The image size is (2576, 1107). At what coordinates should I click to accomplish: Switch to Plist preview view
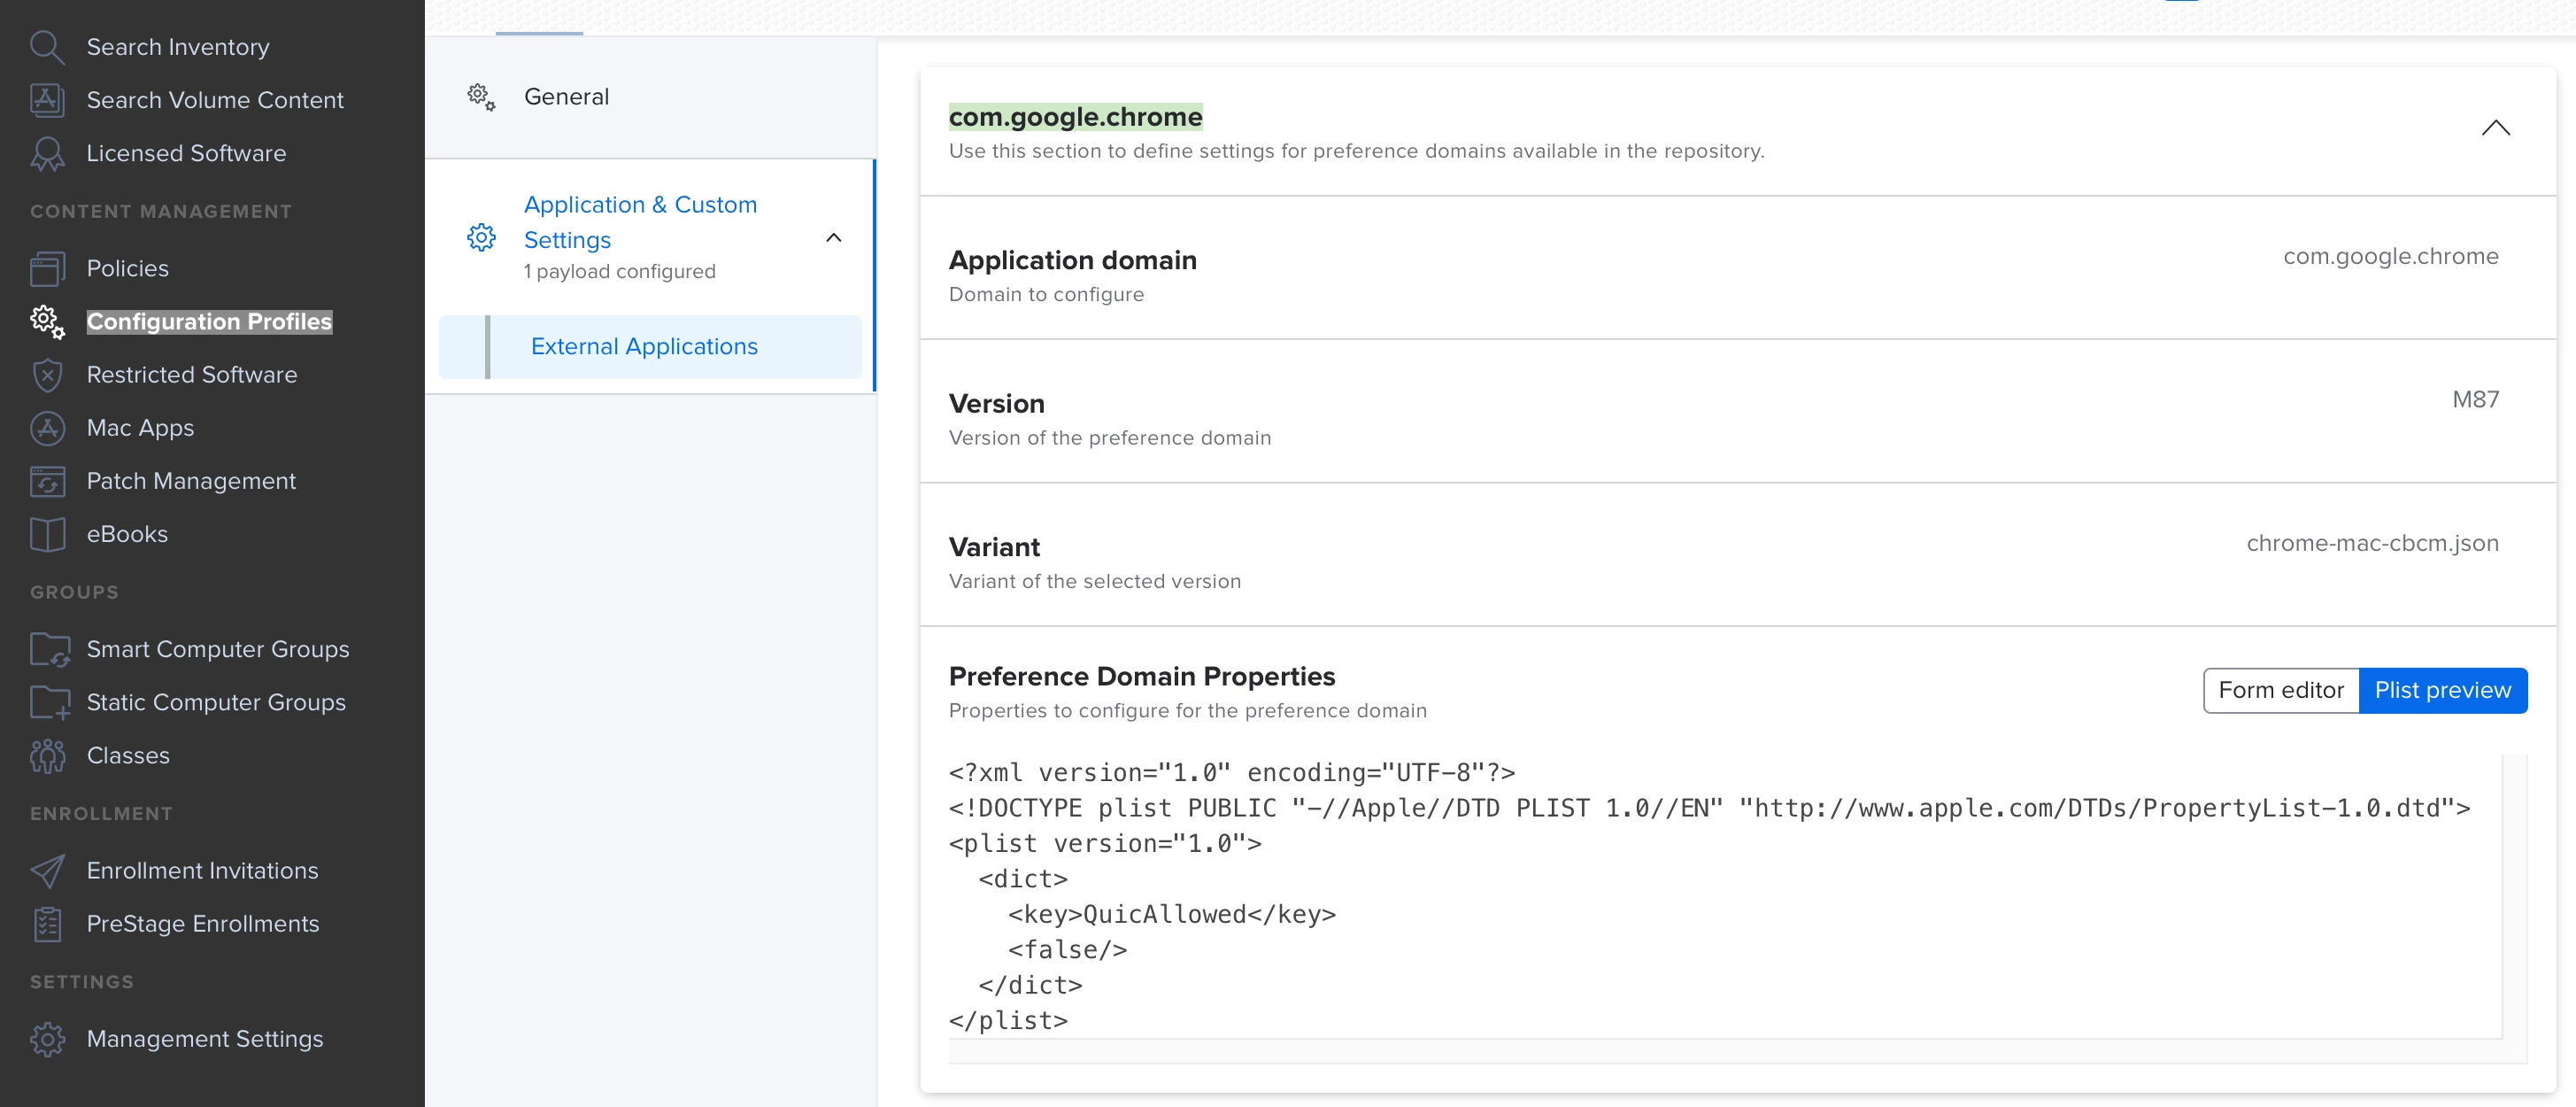pos(2443,690)
